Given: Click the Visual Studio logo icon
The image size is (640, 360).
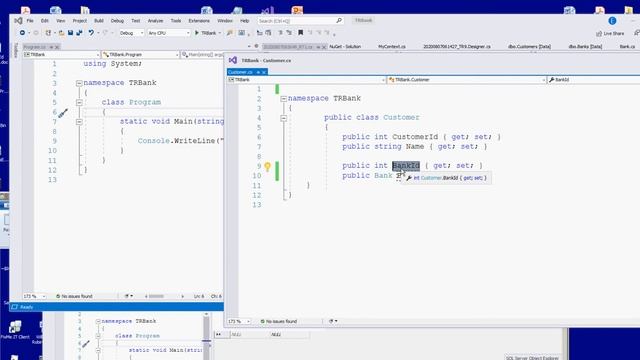Looking at the screenshot, I should [x=18, y=20].
